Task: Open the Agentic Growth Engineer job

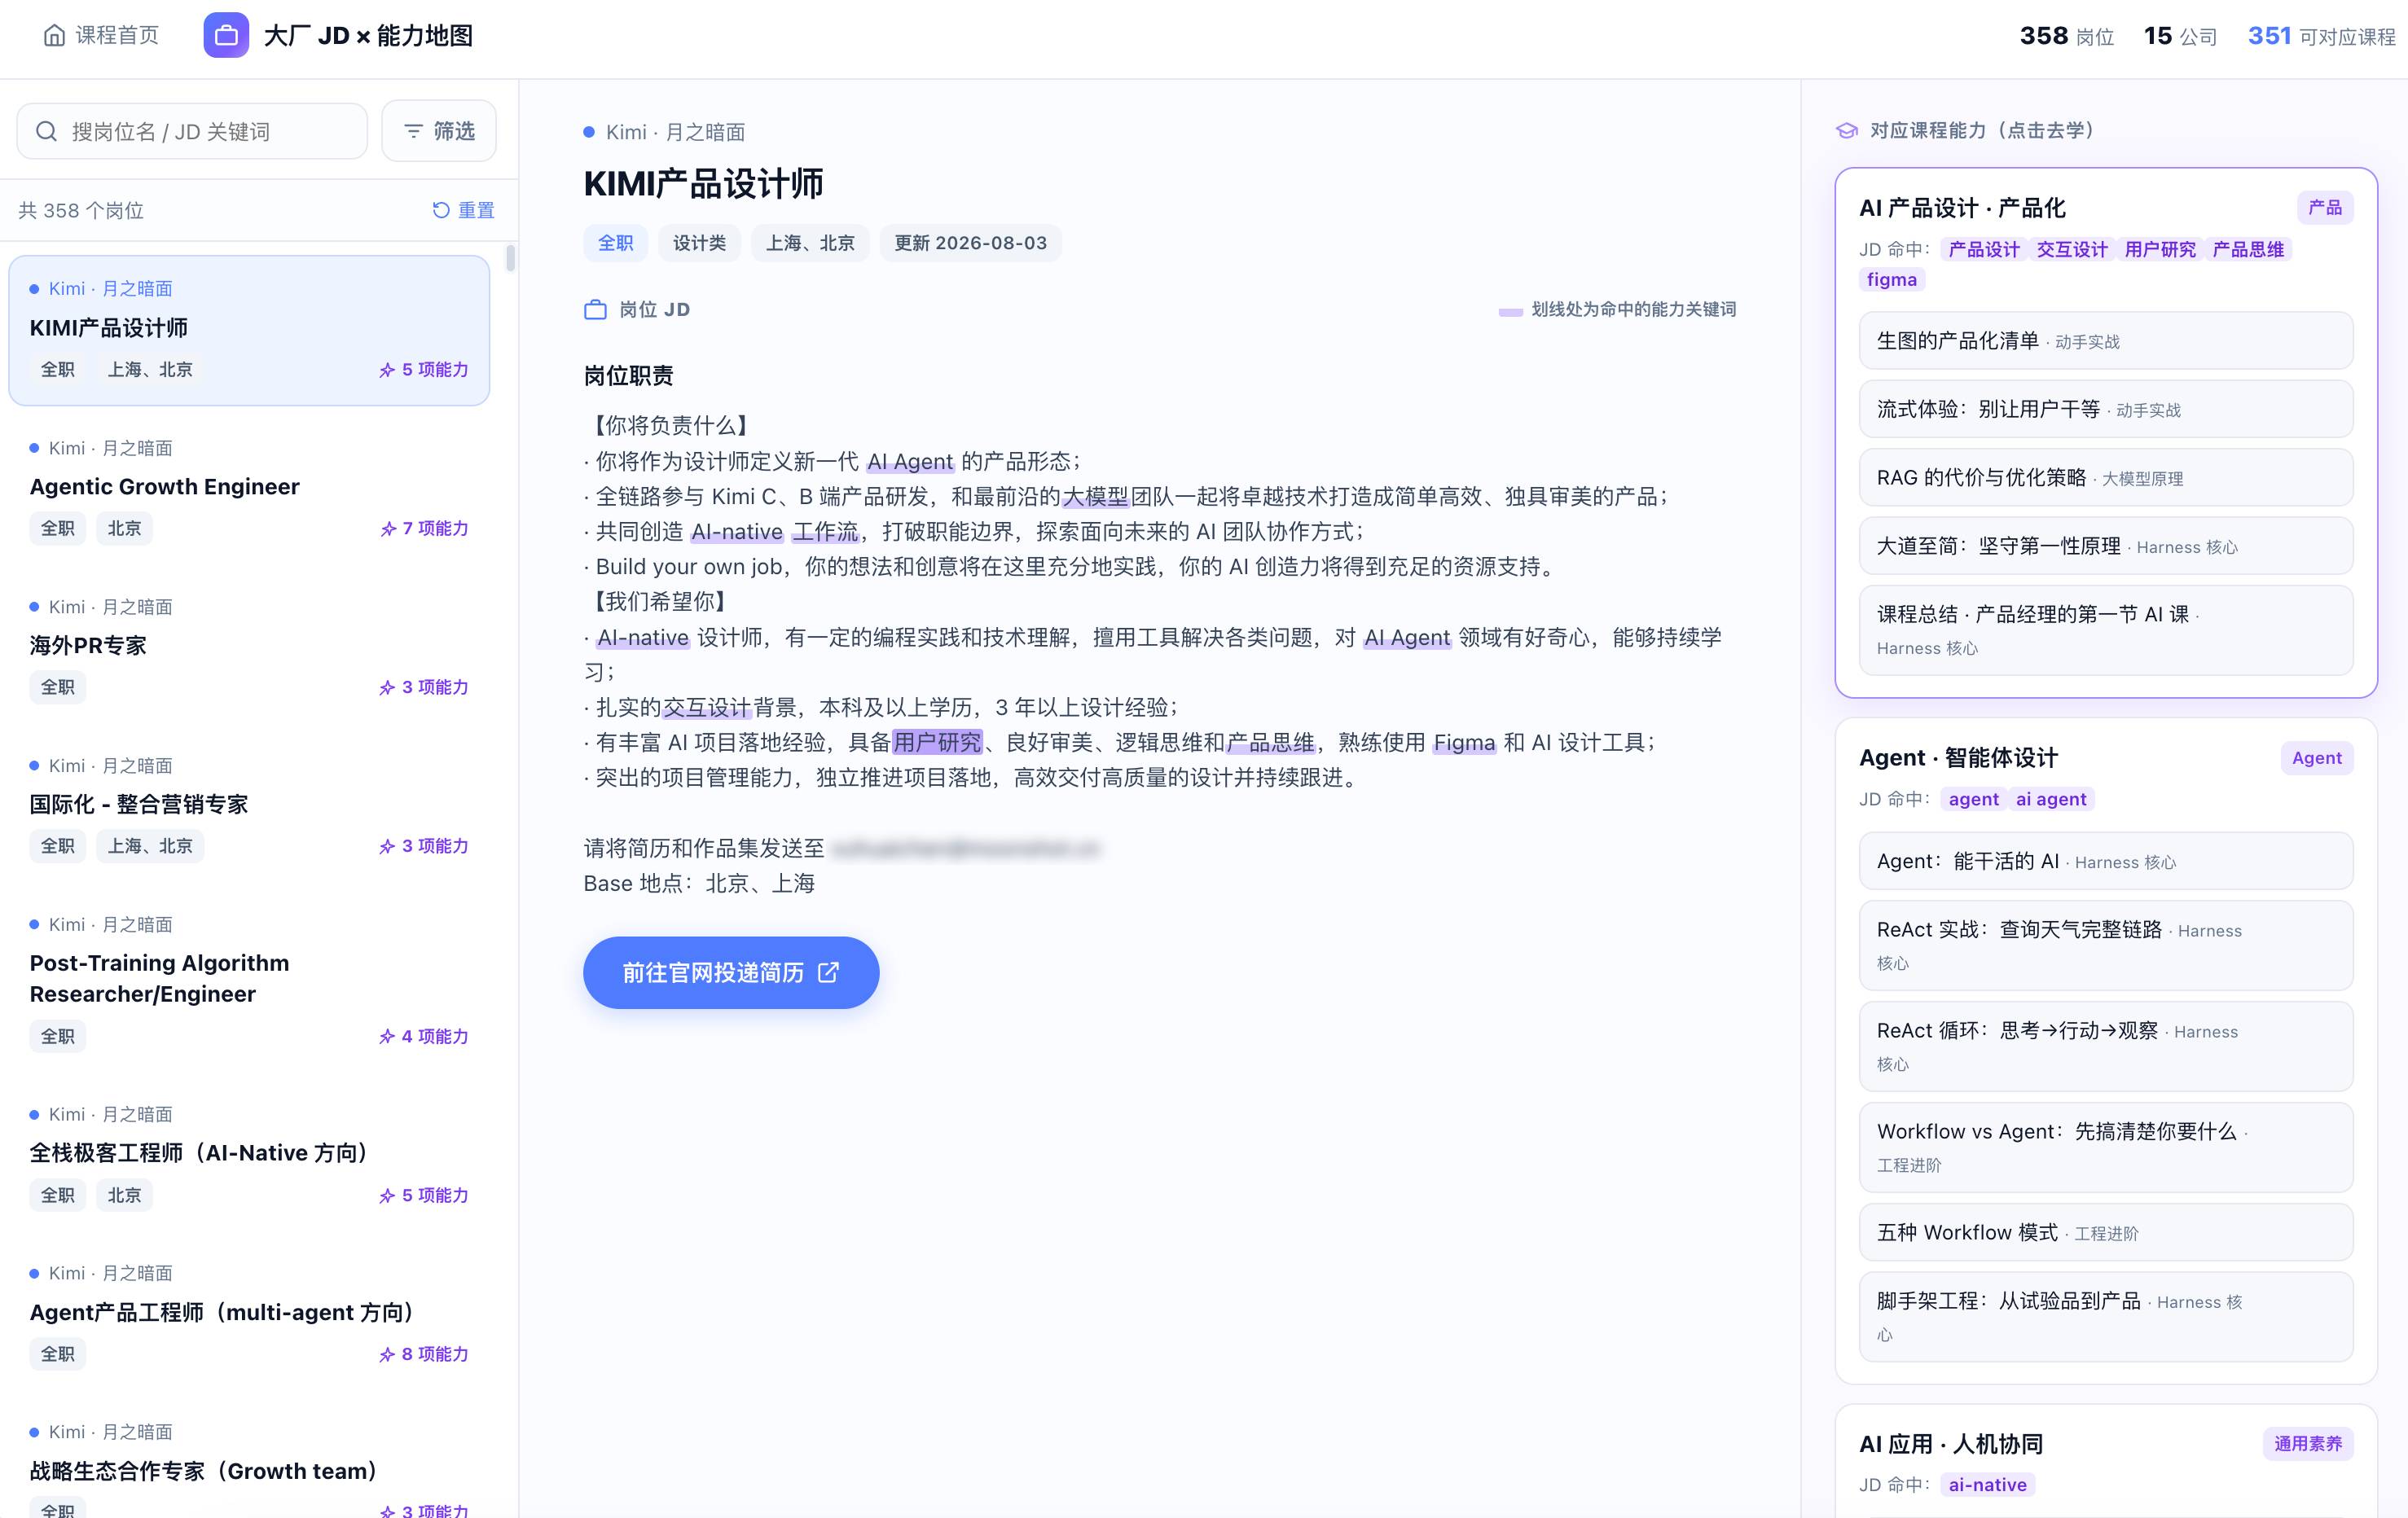Action: click(x=249, y=489)
